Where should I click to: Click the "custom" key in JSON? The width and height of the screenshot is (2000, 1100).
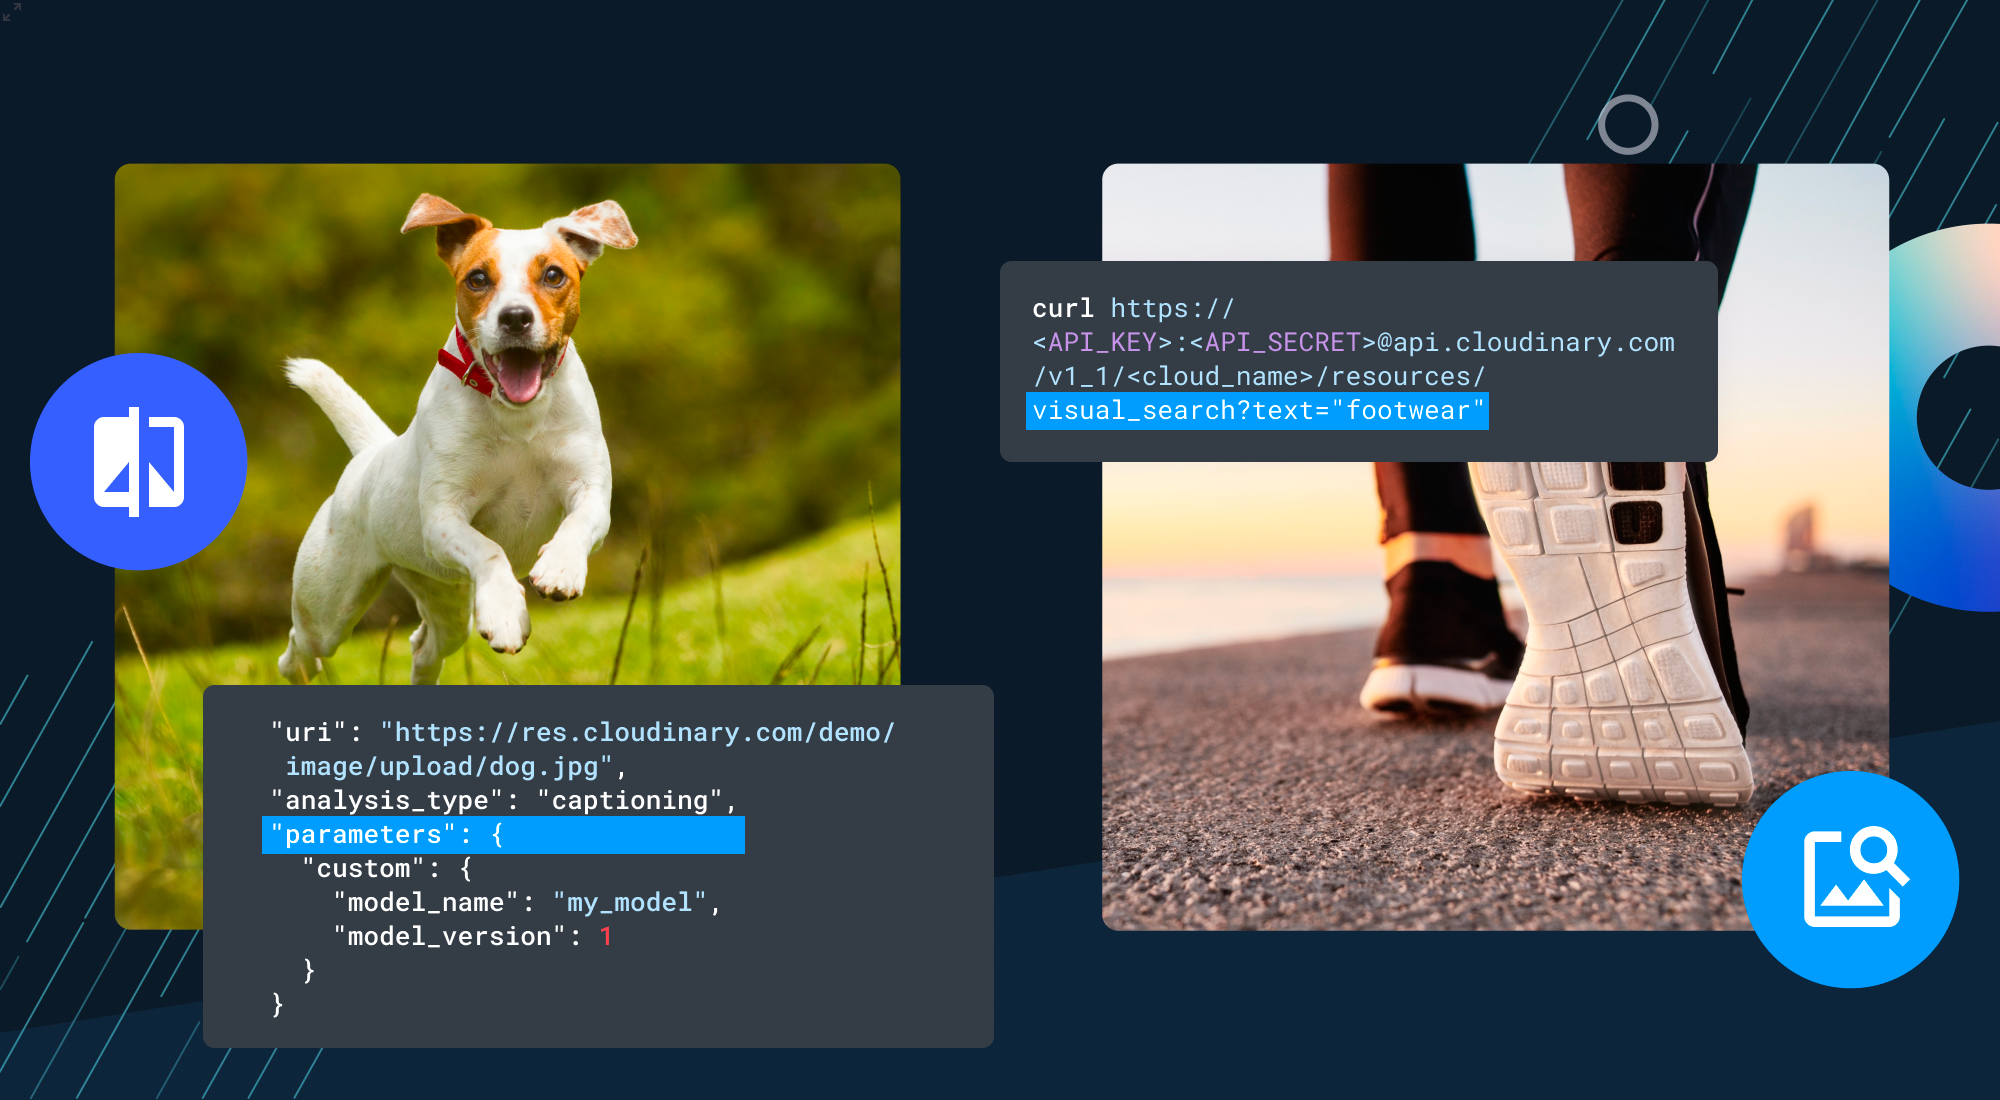click(x=364, y=869)
